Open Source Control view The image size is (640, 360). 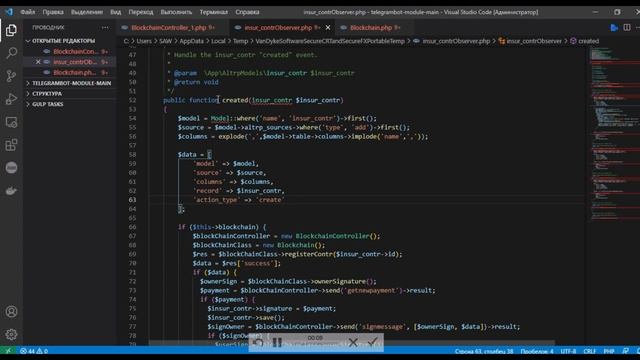click(11, 76)
